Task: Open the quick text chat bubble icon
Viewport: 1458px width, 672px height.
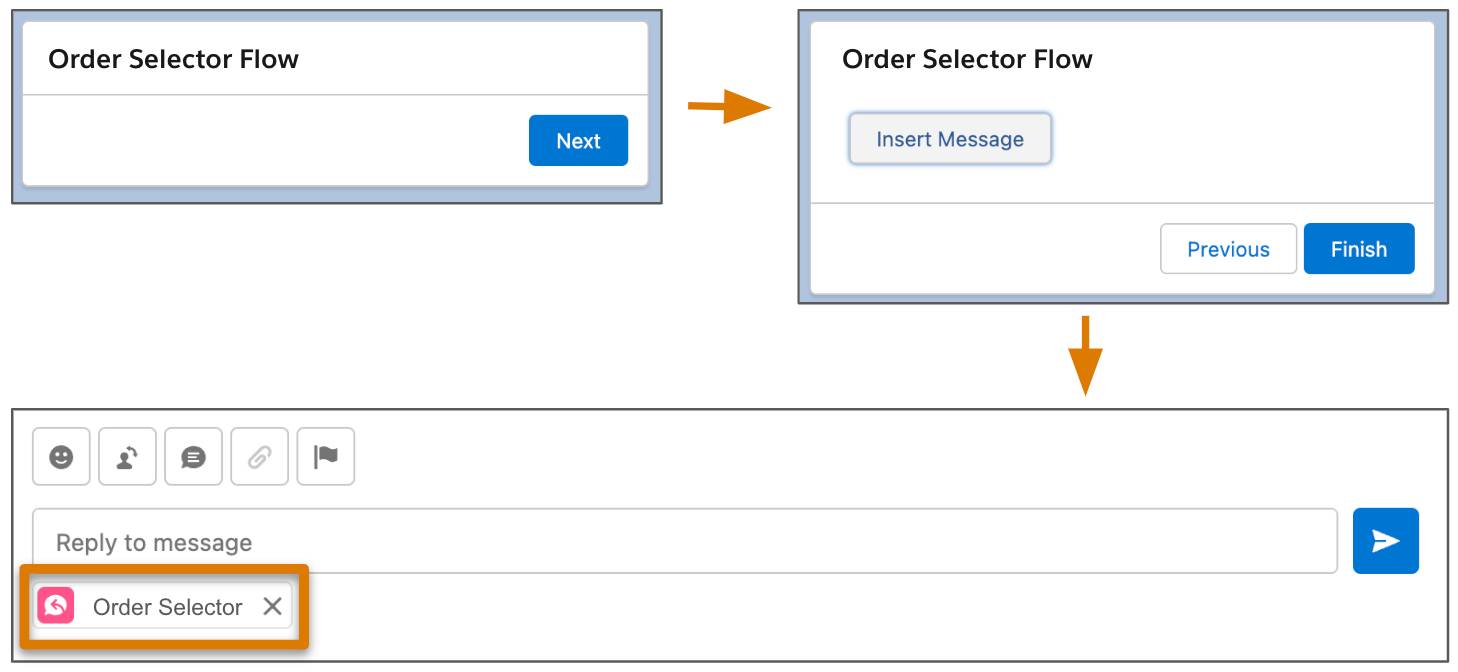Action: coord(193,457)
